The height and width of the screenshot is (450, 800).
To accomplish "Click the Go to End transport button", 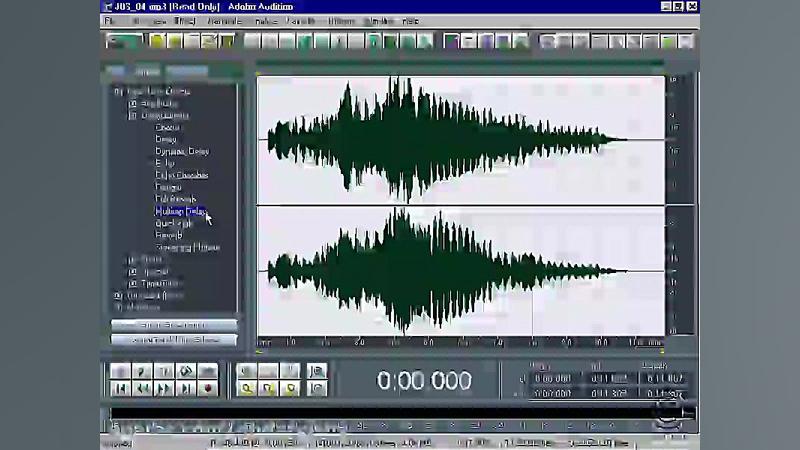I will pyautogui.click(x=186, y=389).
